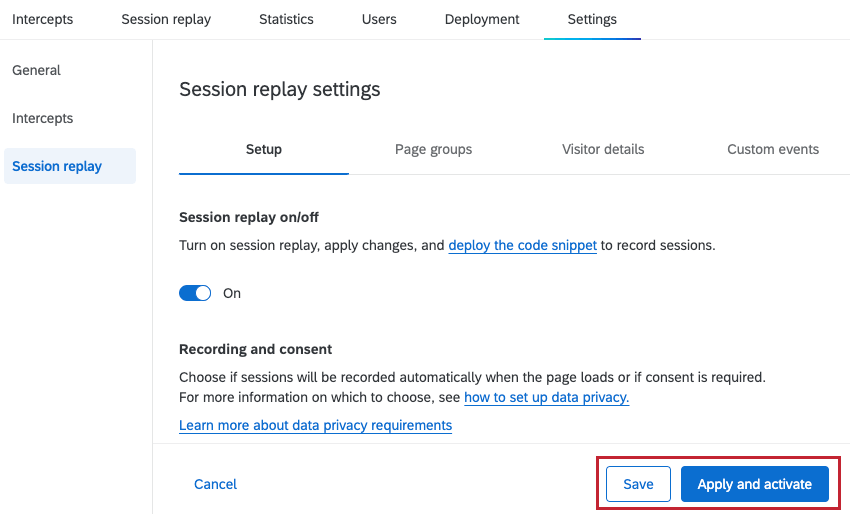Click the Cancel button
Image resolution: width=850 pixels, height=514 pixels.
pyautogui.click(x=215, y=484)
